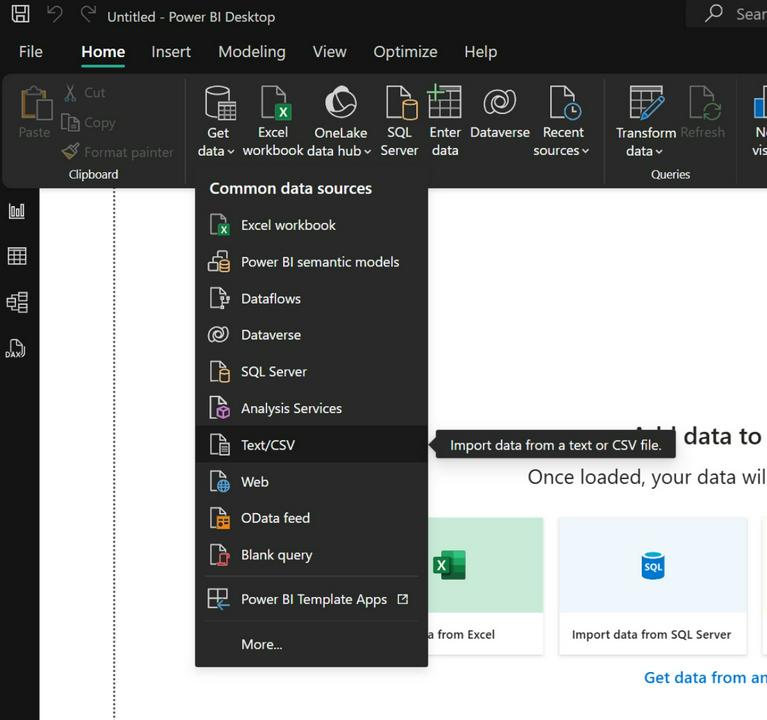Choose Web data source
Viewport: 767px width, 720px height.
coord(312,481)
